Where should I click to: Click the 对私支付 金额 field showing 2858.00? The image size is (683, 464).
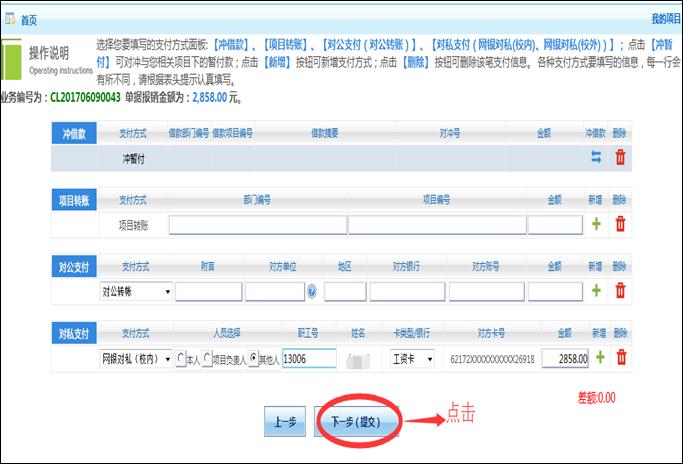[x=565, y=359]
